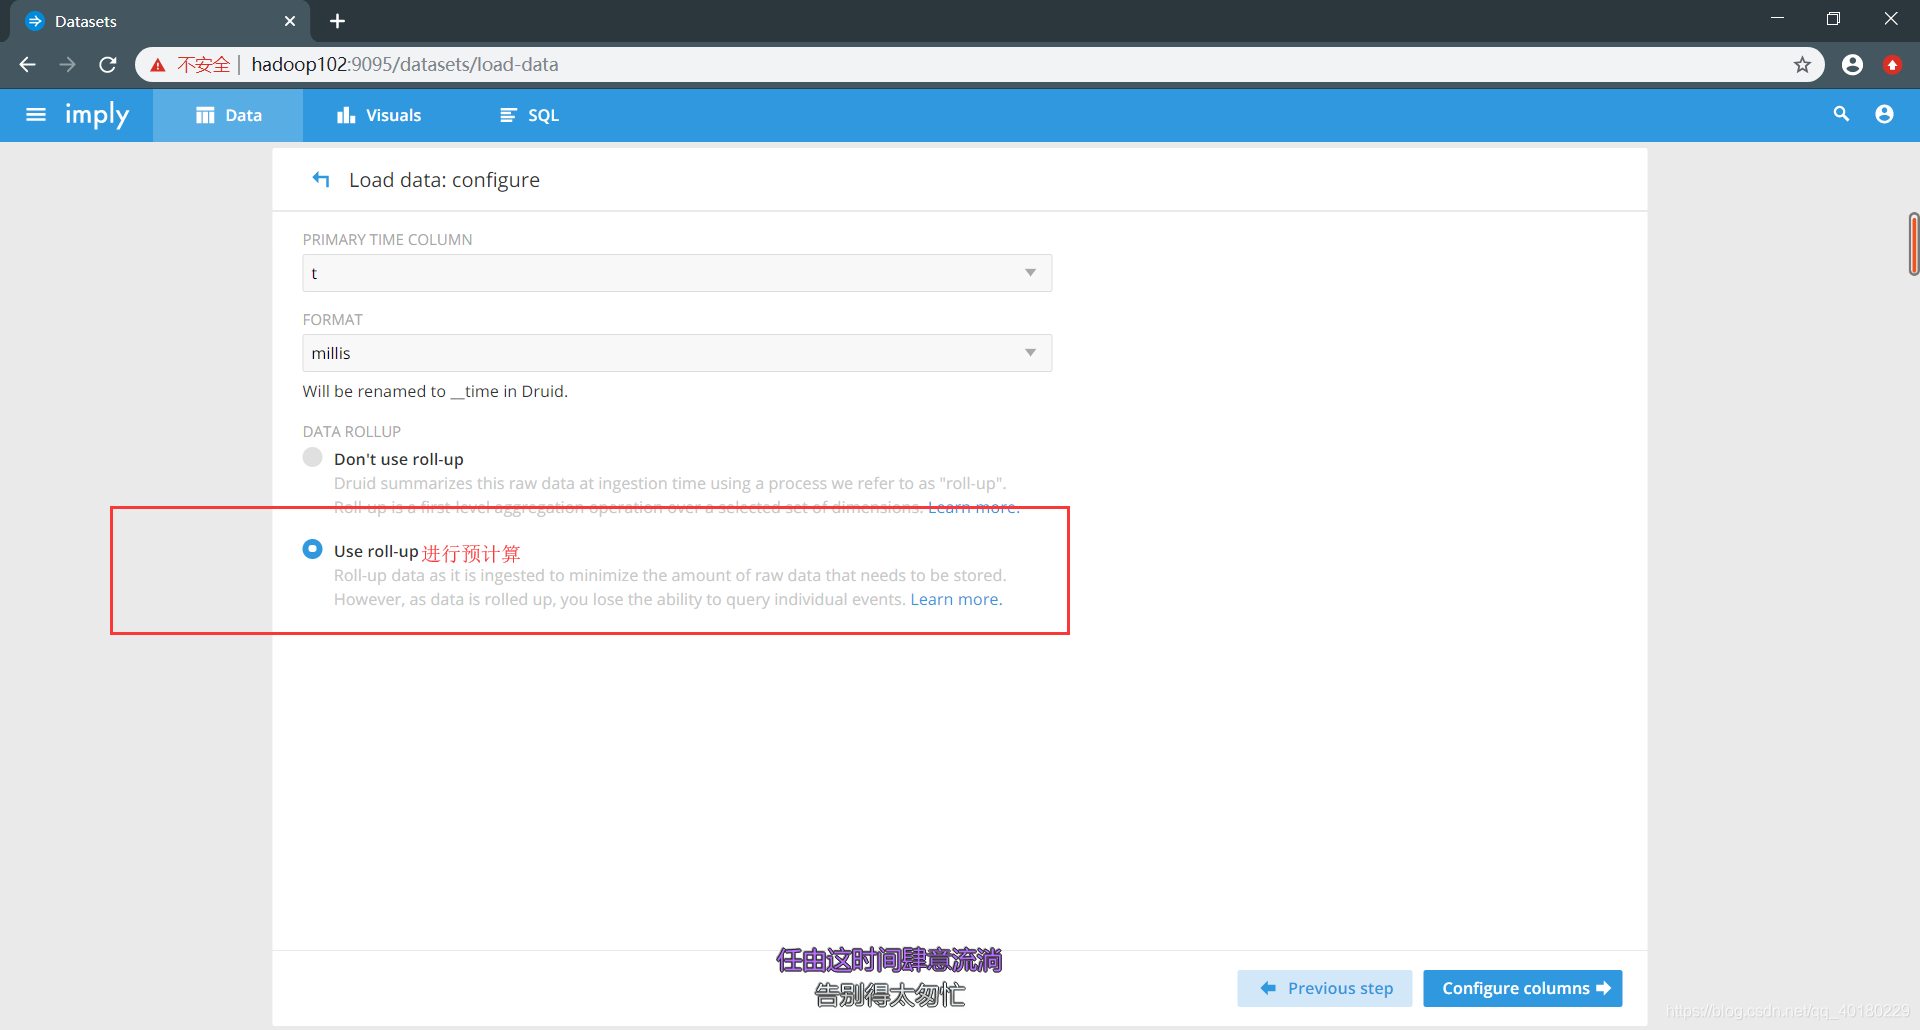Reload the browser page

[108, 65]
